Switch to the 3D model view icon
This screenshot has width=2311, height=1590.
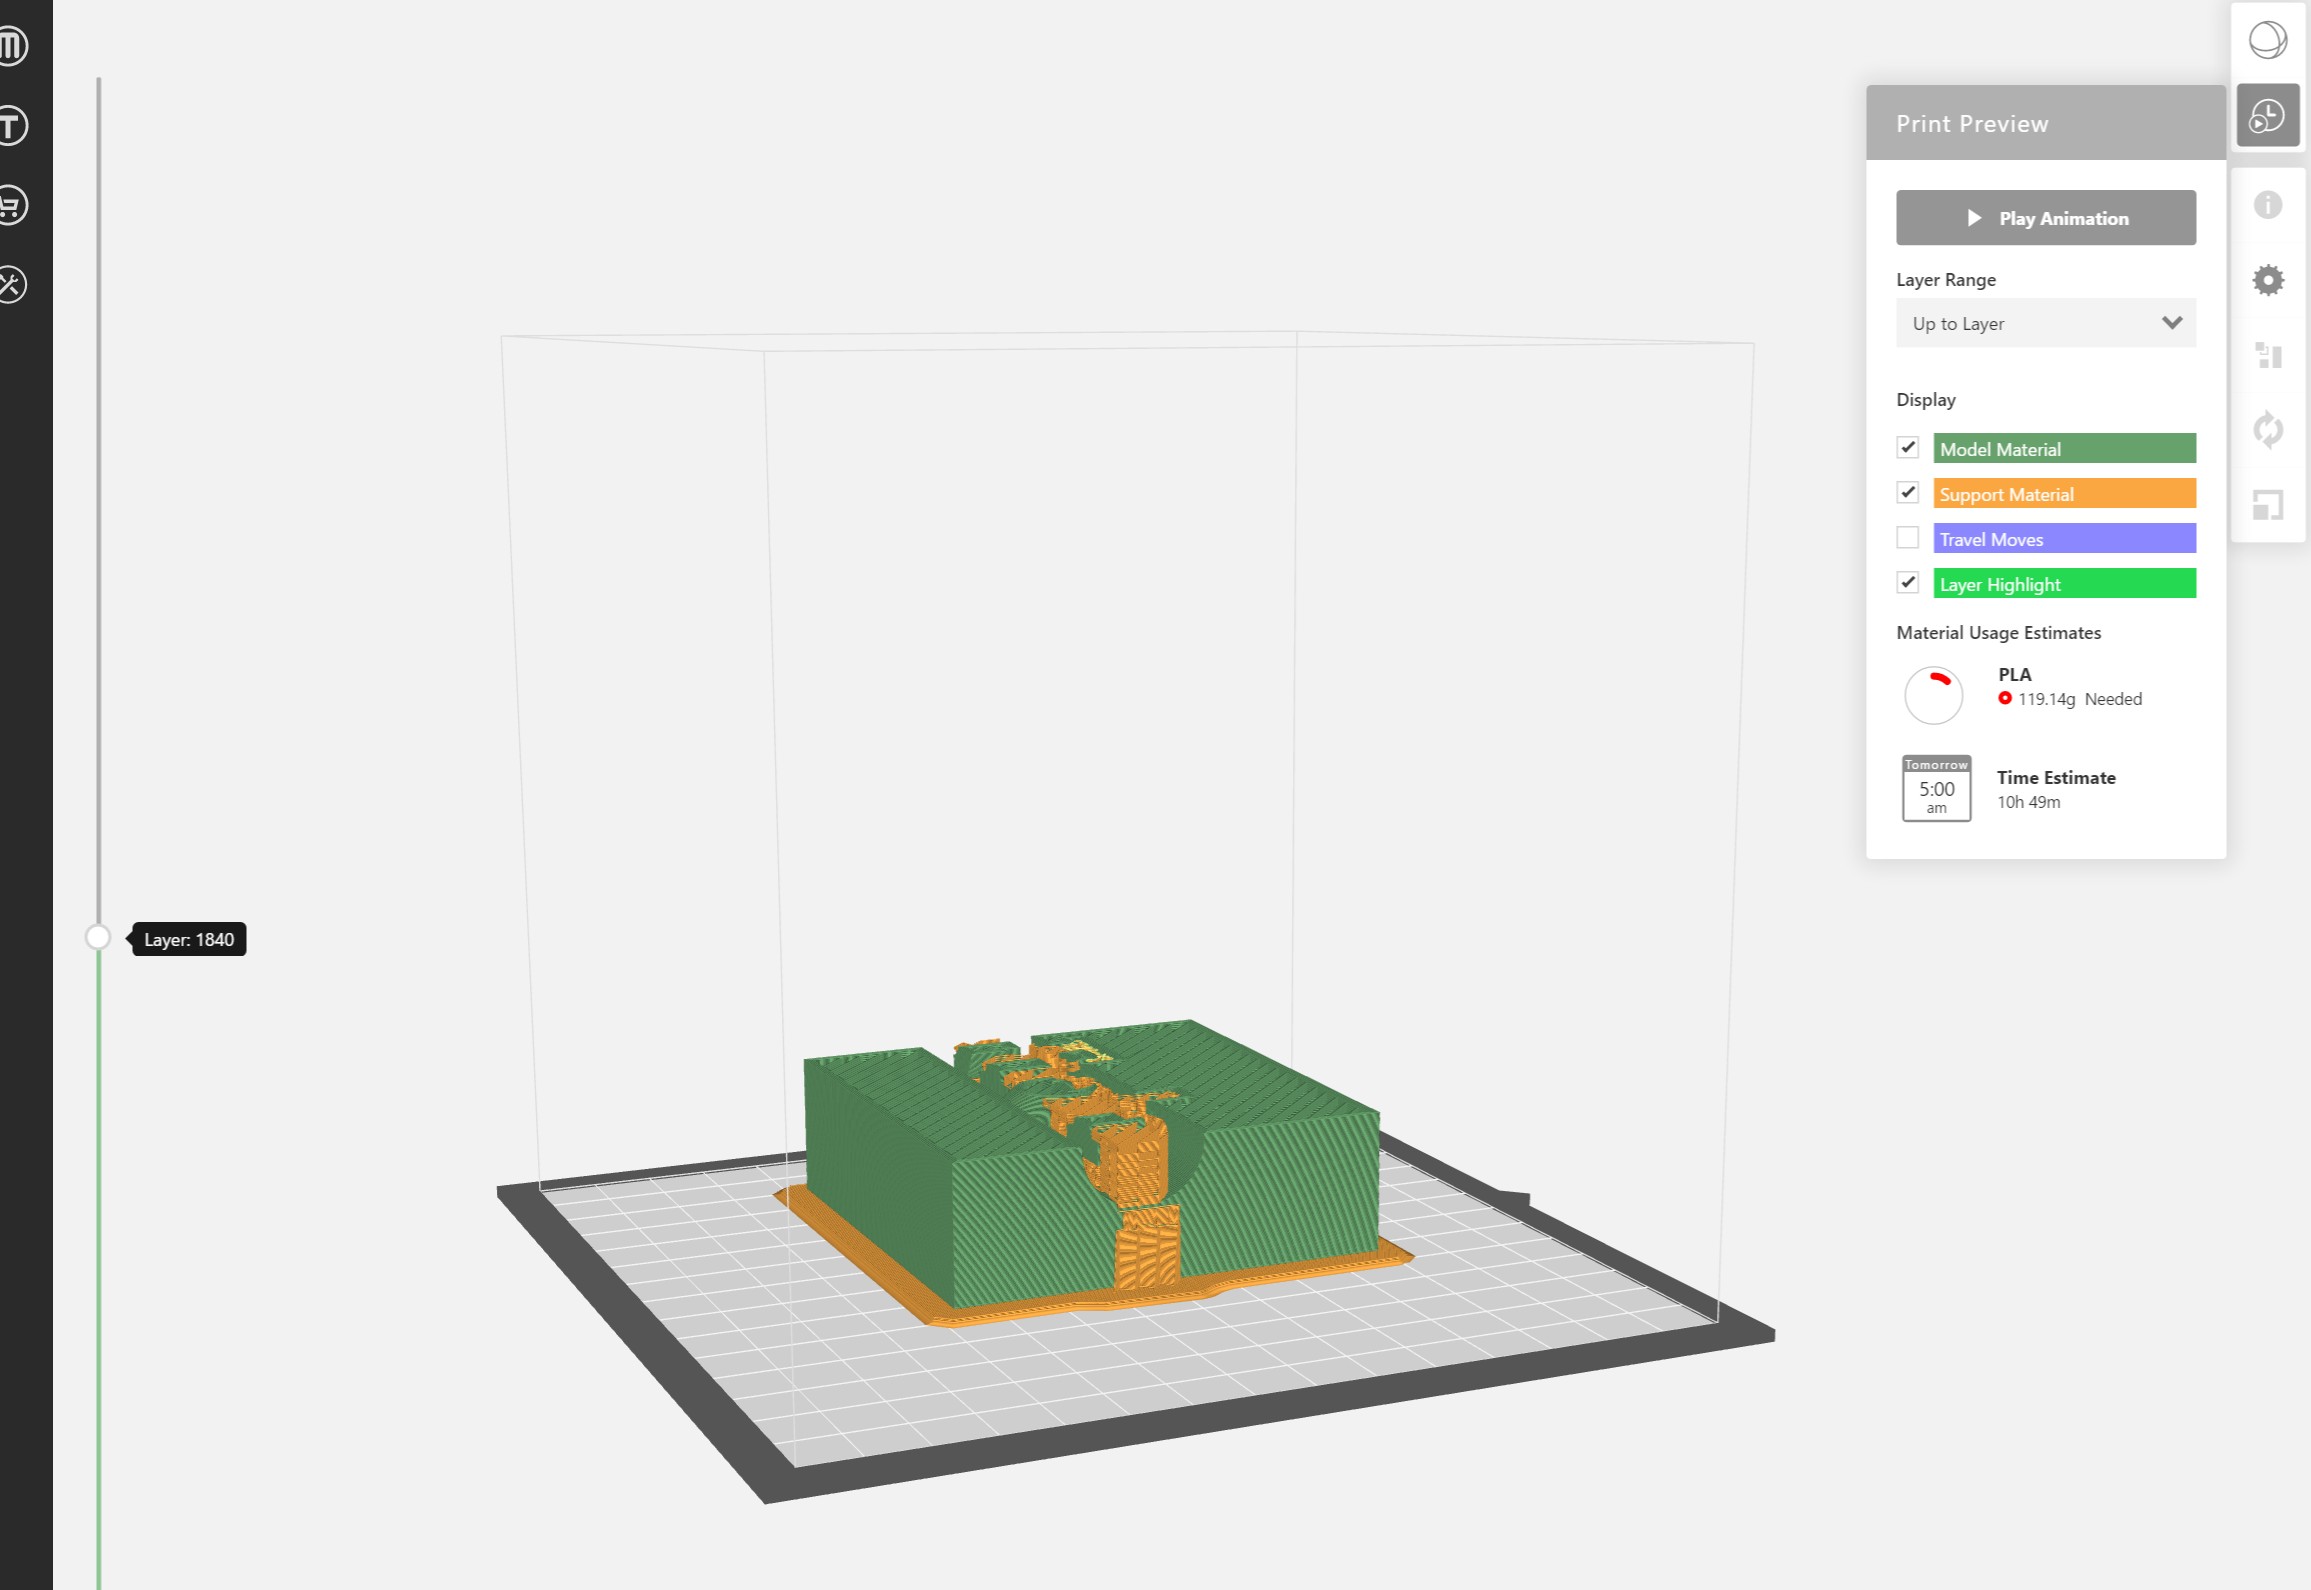(2267, 41)
